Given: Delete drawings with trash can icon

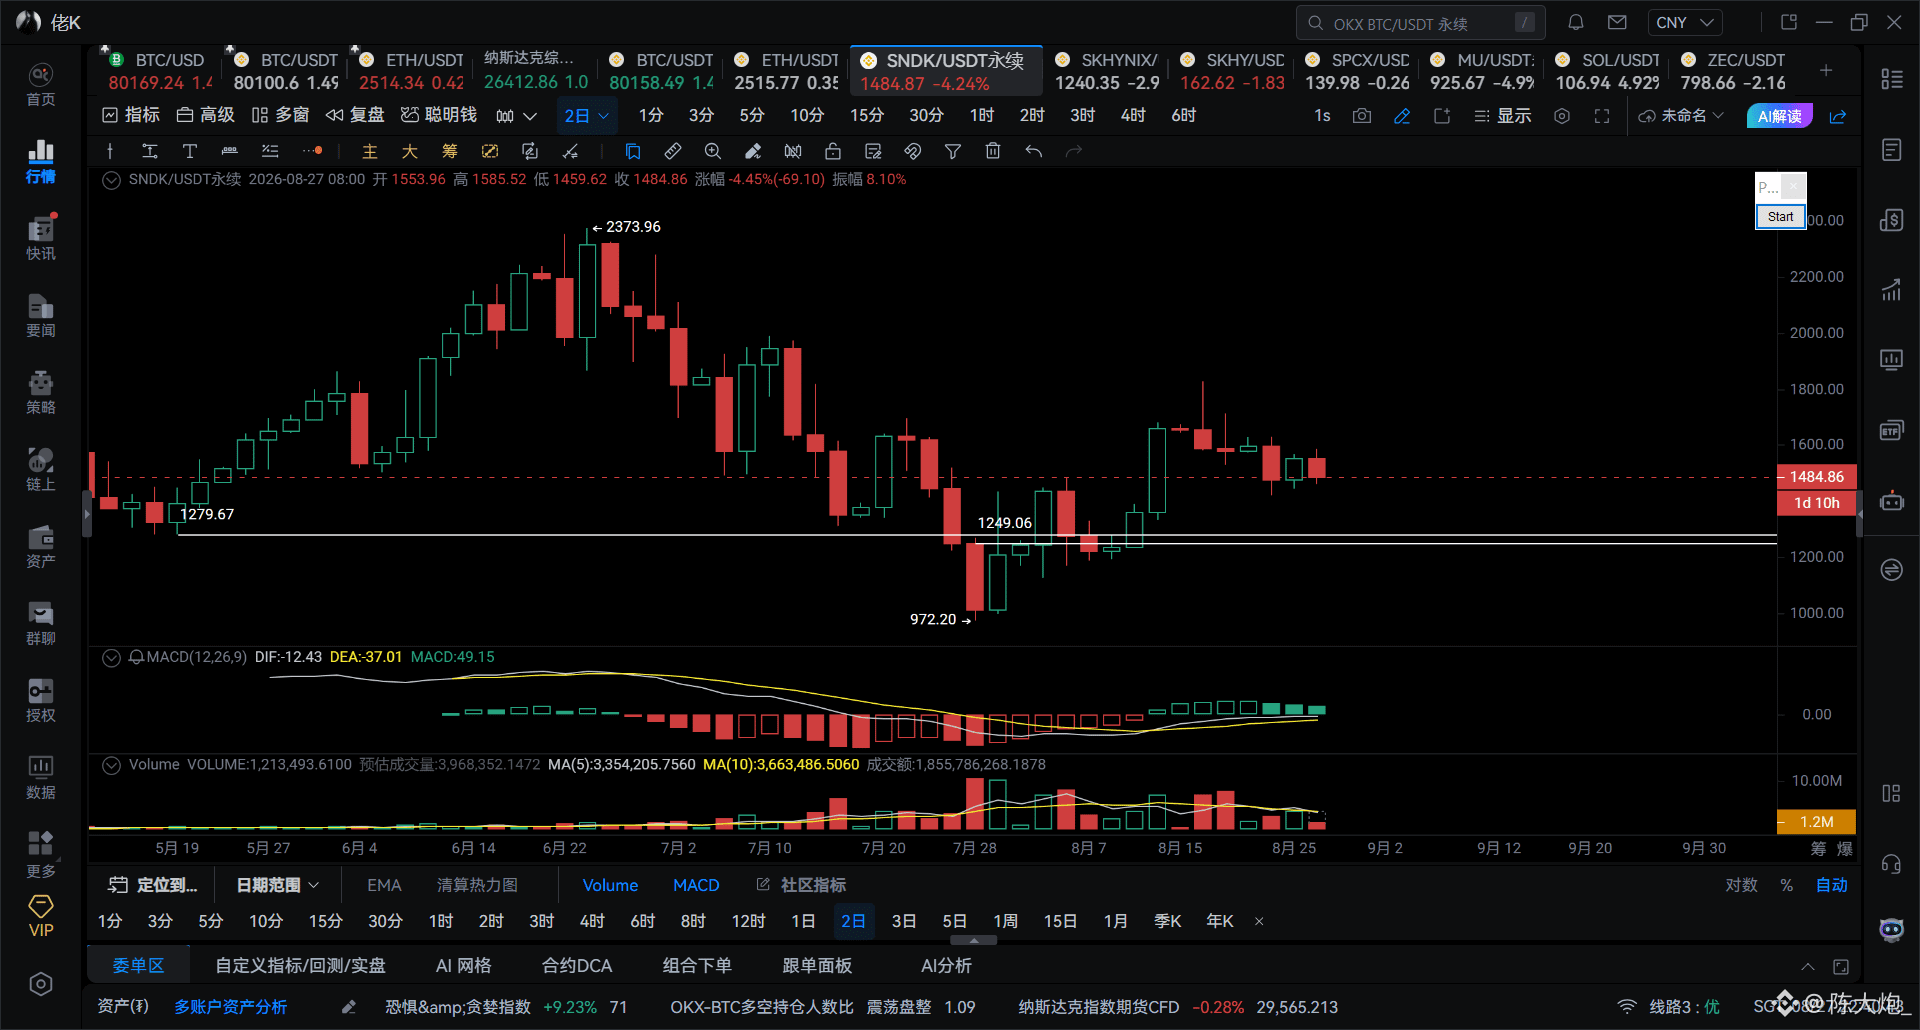Looking at the screenshot, I should (993, 151).
